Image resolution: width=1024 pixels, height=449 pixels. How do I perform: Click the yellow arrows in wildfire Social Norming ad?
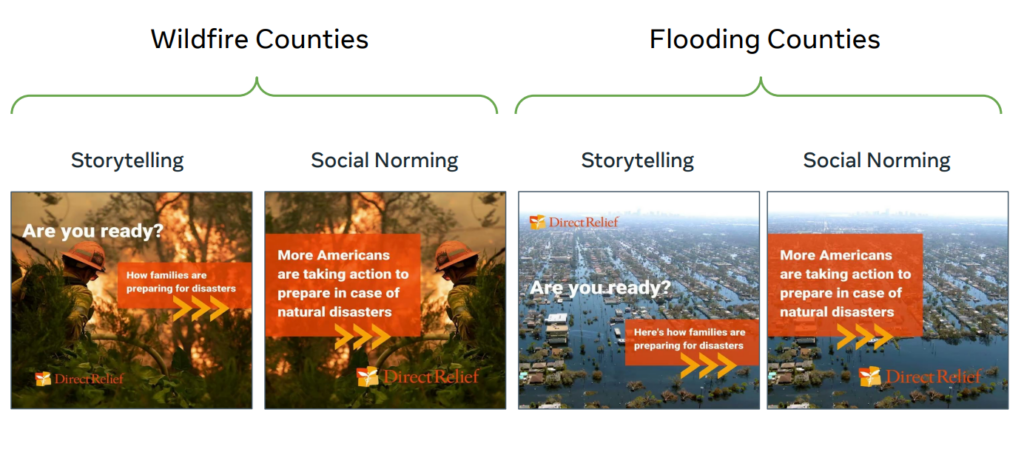click(363, 337)
